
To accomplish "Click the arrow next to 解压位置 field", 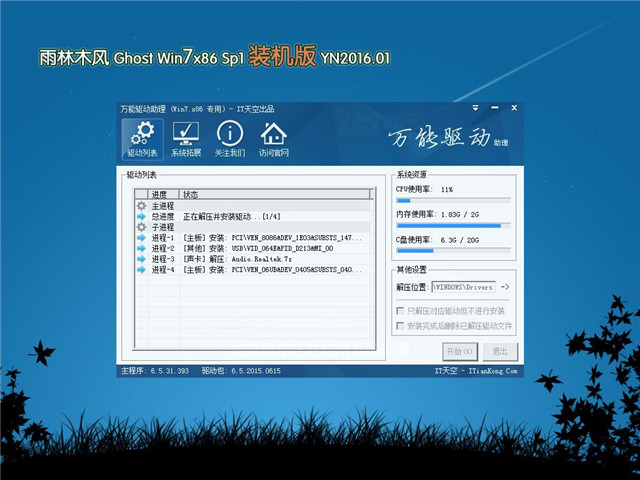I will click(505, 287).
